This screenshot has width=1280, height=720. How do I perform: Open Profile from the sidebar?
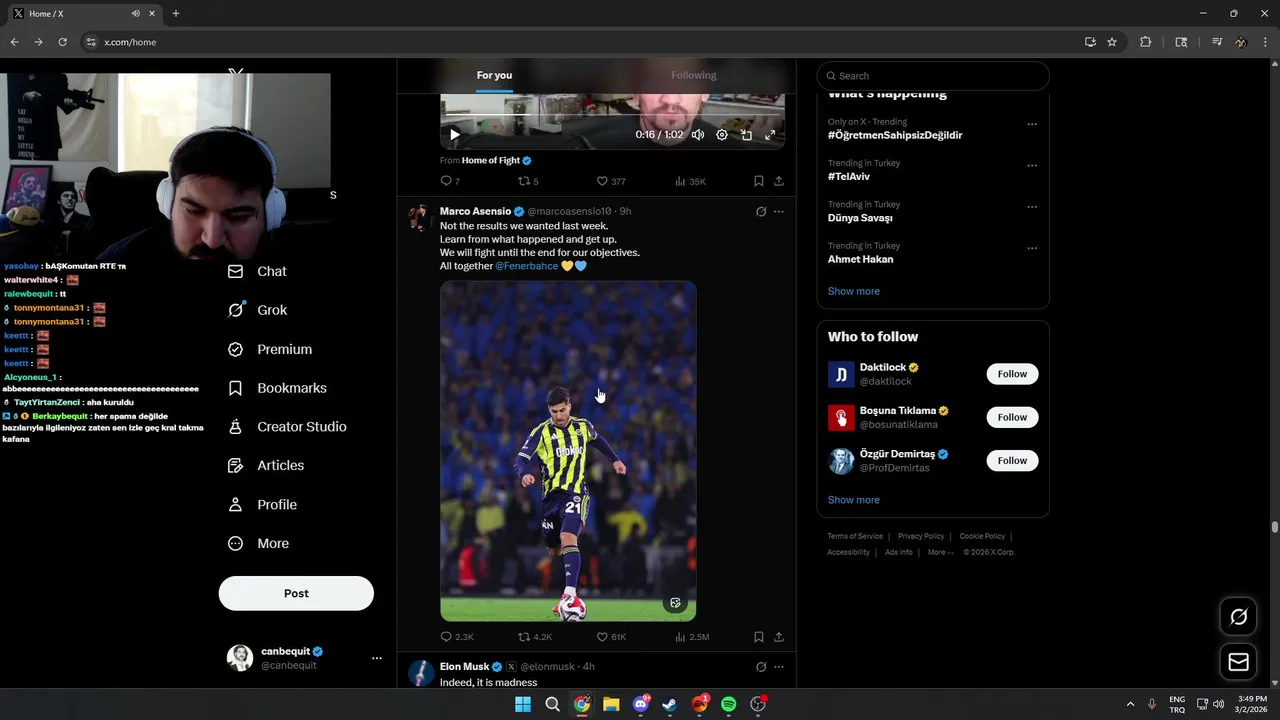tap(262, 505)
